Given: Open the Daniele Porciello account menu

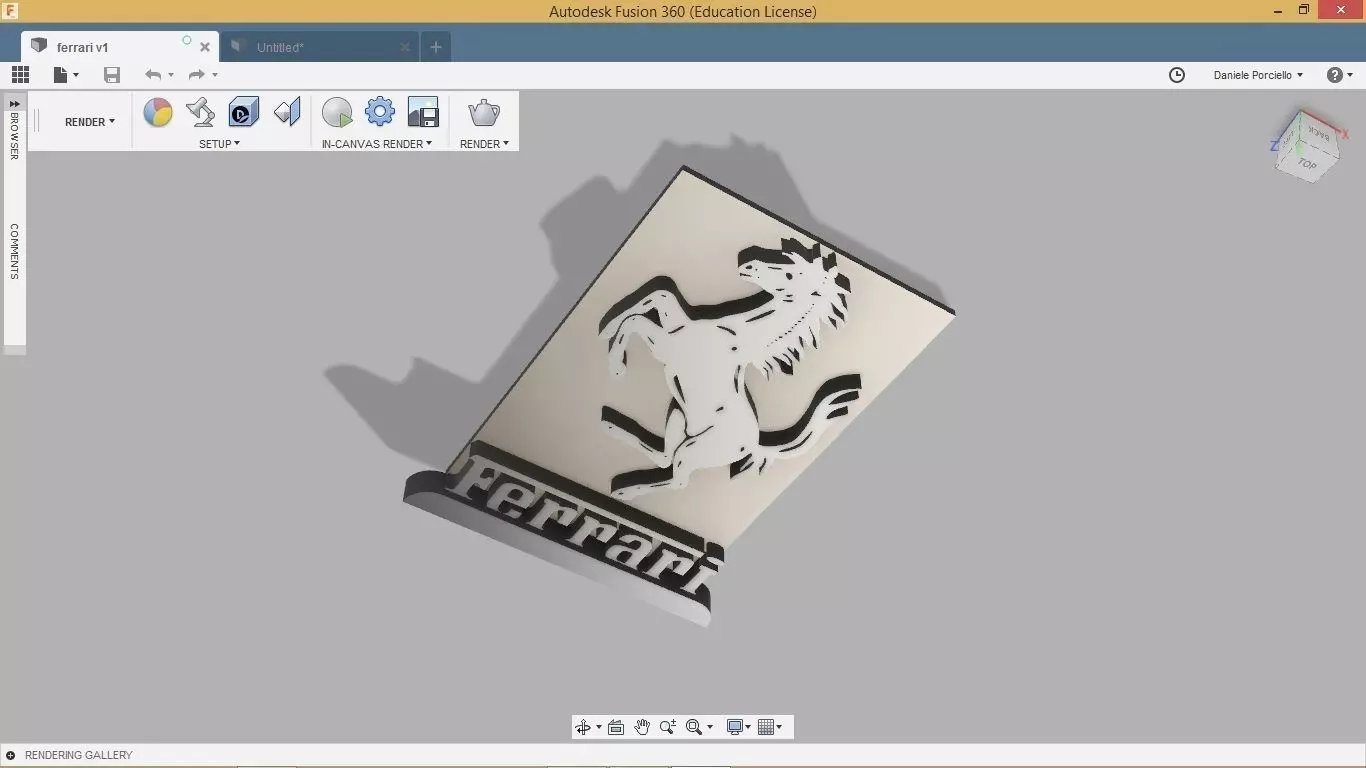Looking at the screenshot, I should point(1258,75).
